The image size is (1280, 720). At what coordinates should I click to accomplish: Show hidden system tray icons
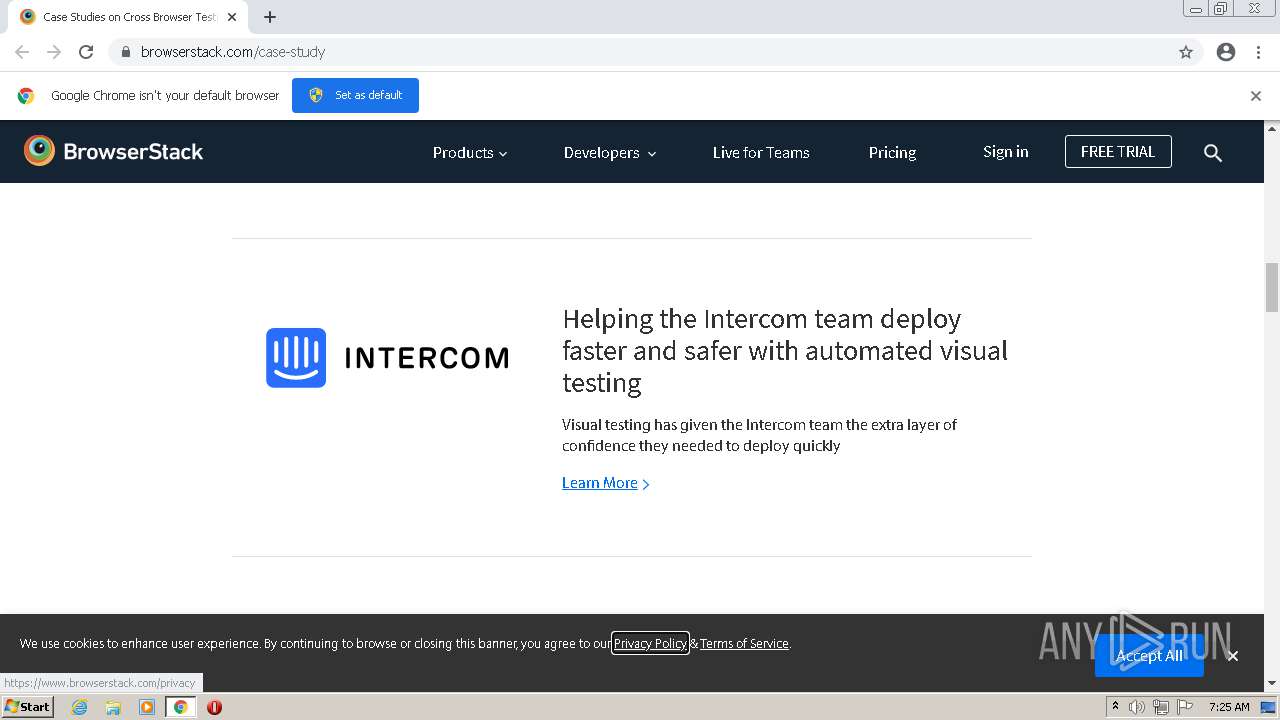(1115, 707)
